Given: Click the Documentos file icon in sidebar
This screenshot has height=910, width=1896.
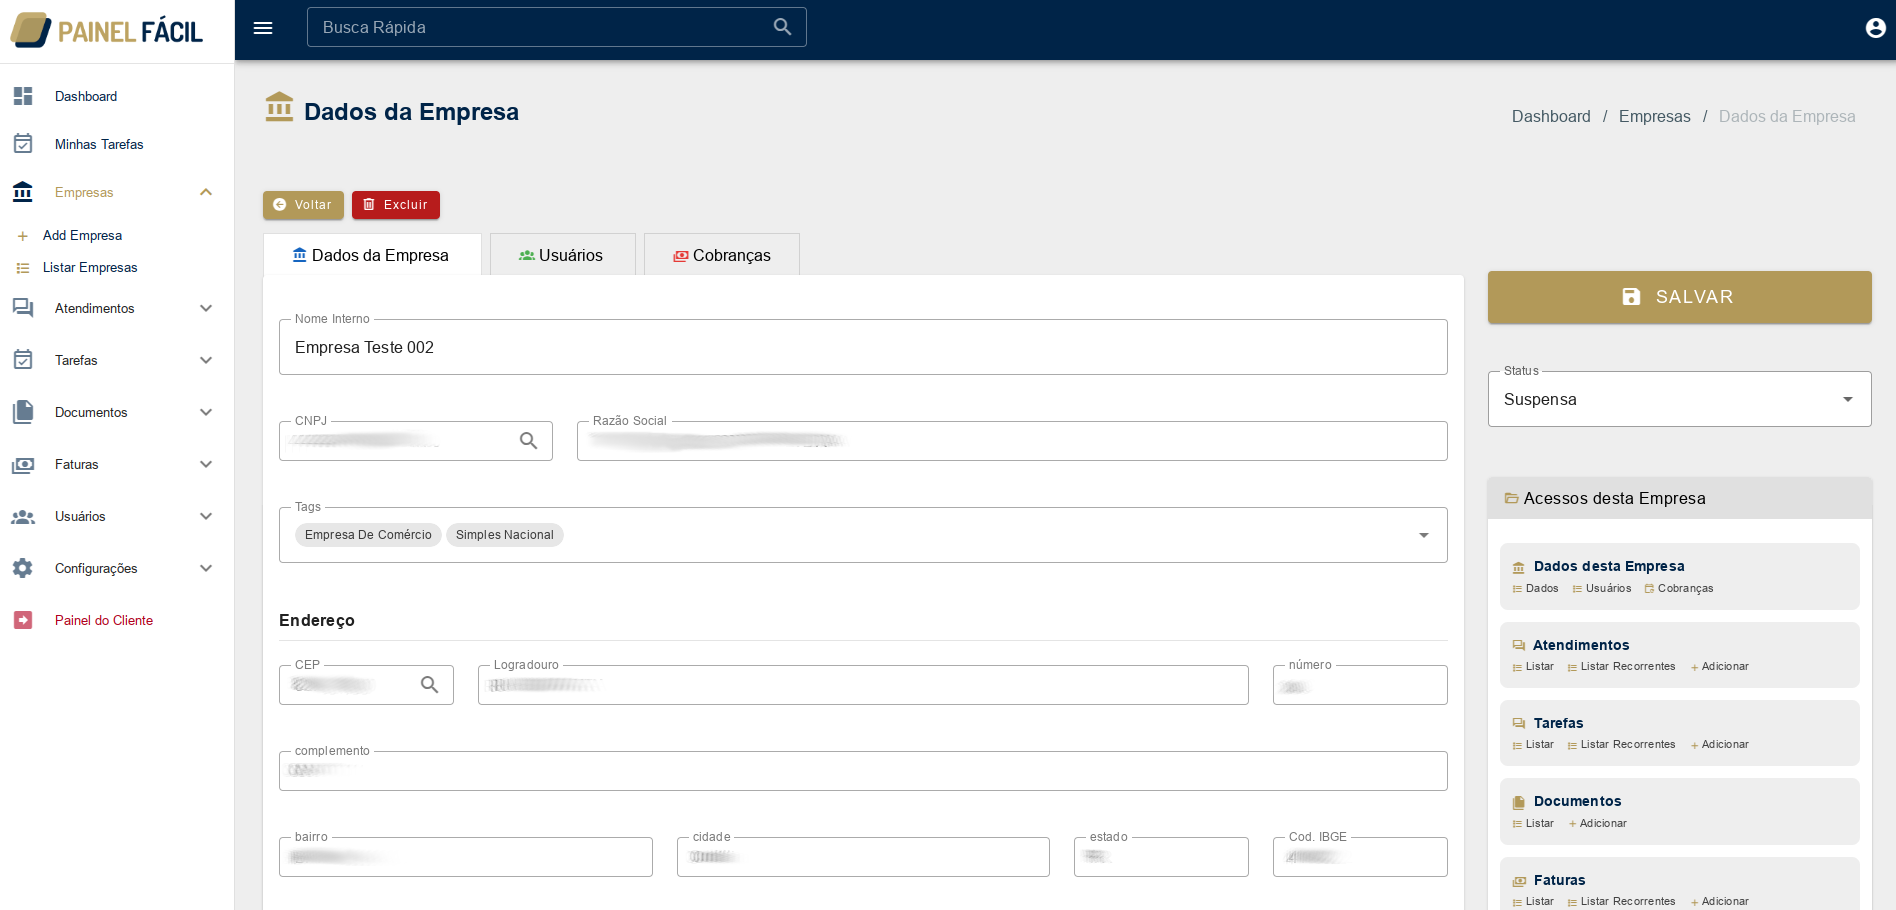Looking at the screenshot, I should point(23,412).
